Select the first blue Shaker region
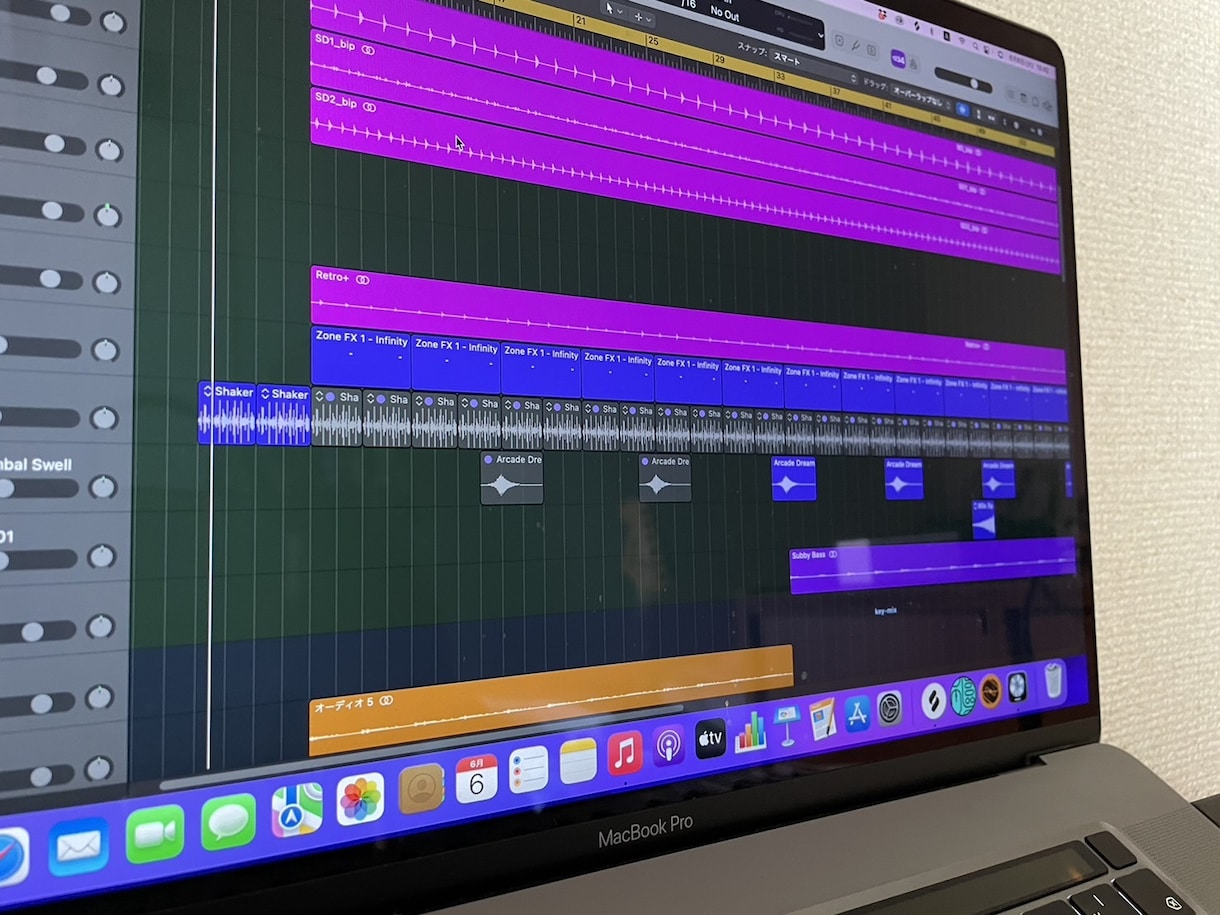This screenshot has height=915, width=1220. (227, 413)
